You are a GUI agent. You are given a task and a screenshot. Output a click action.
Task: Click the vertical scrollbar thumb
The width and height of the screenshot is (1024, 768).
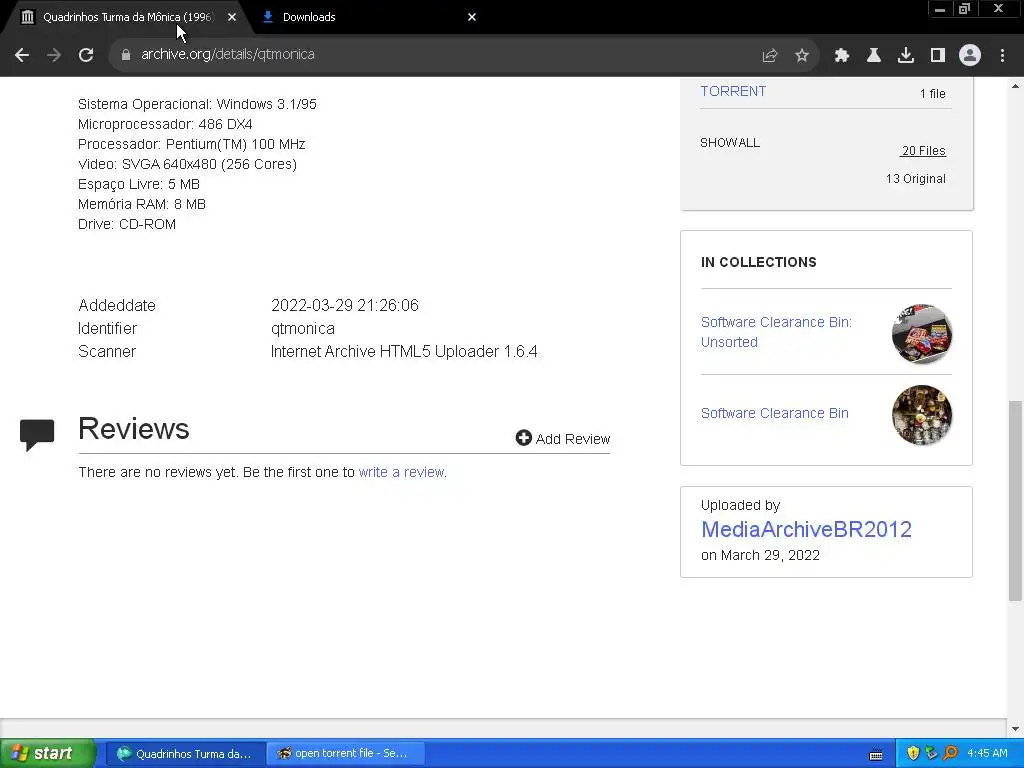click(x=1015, y=501)
